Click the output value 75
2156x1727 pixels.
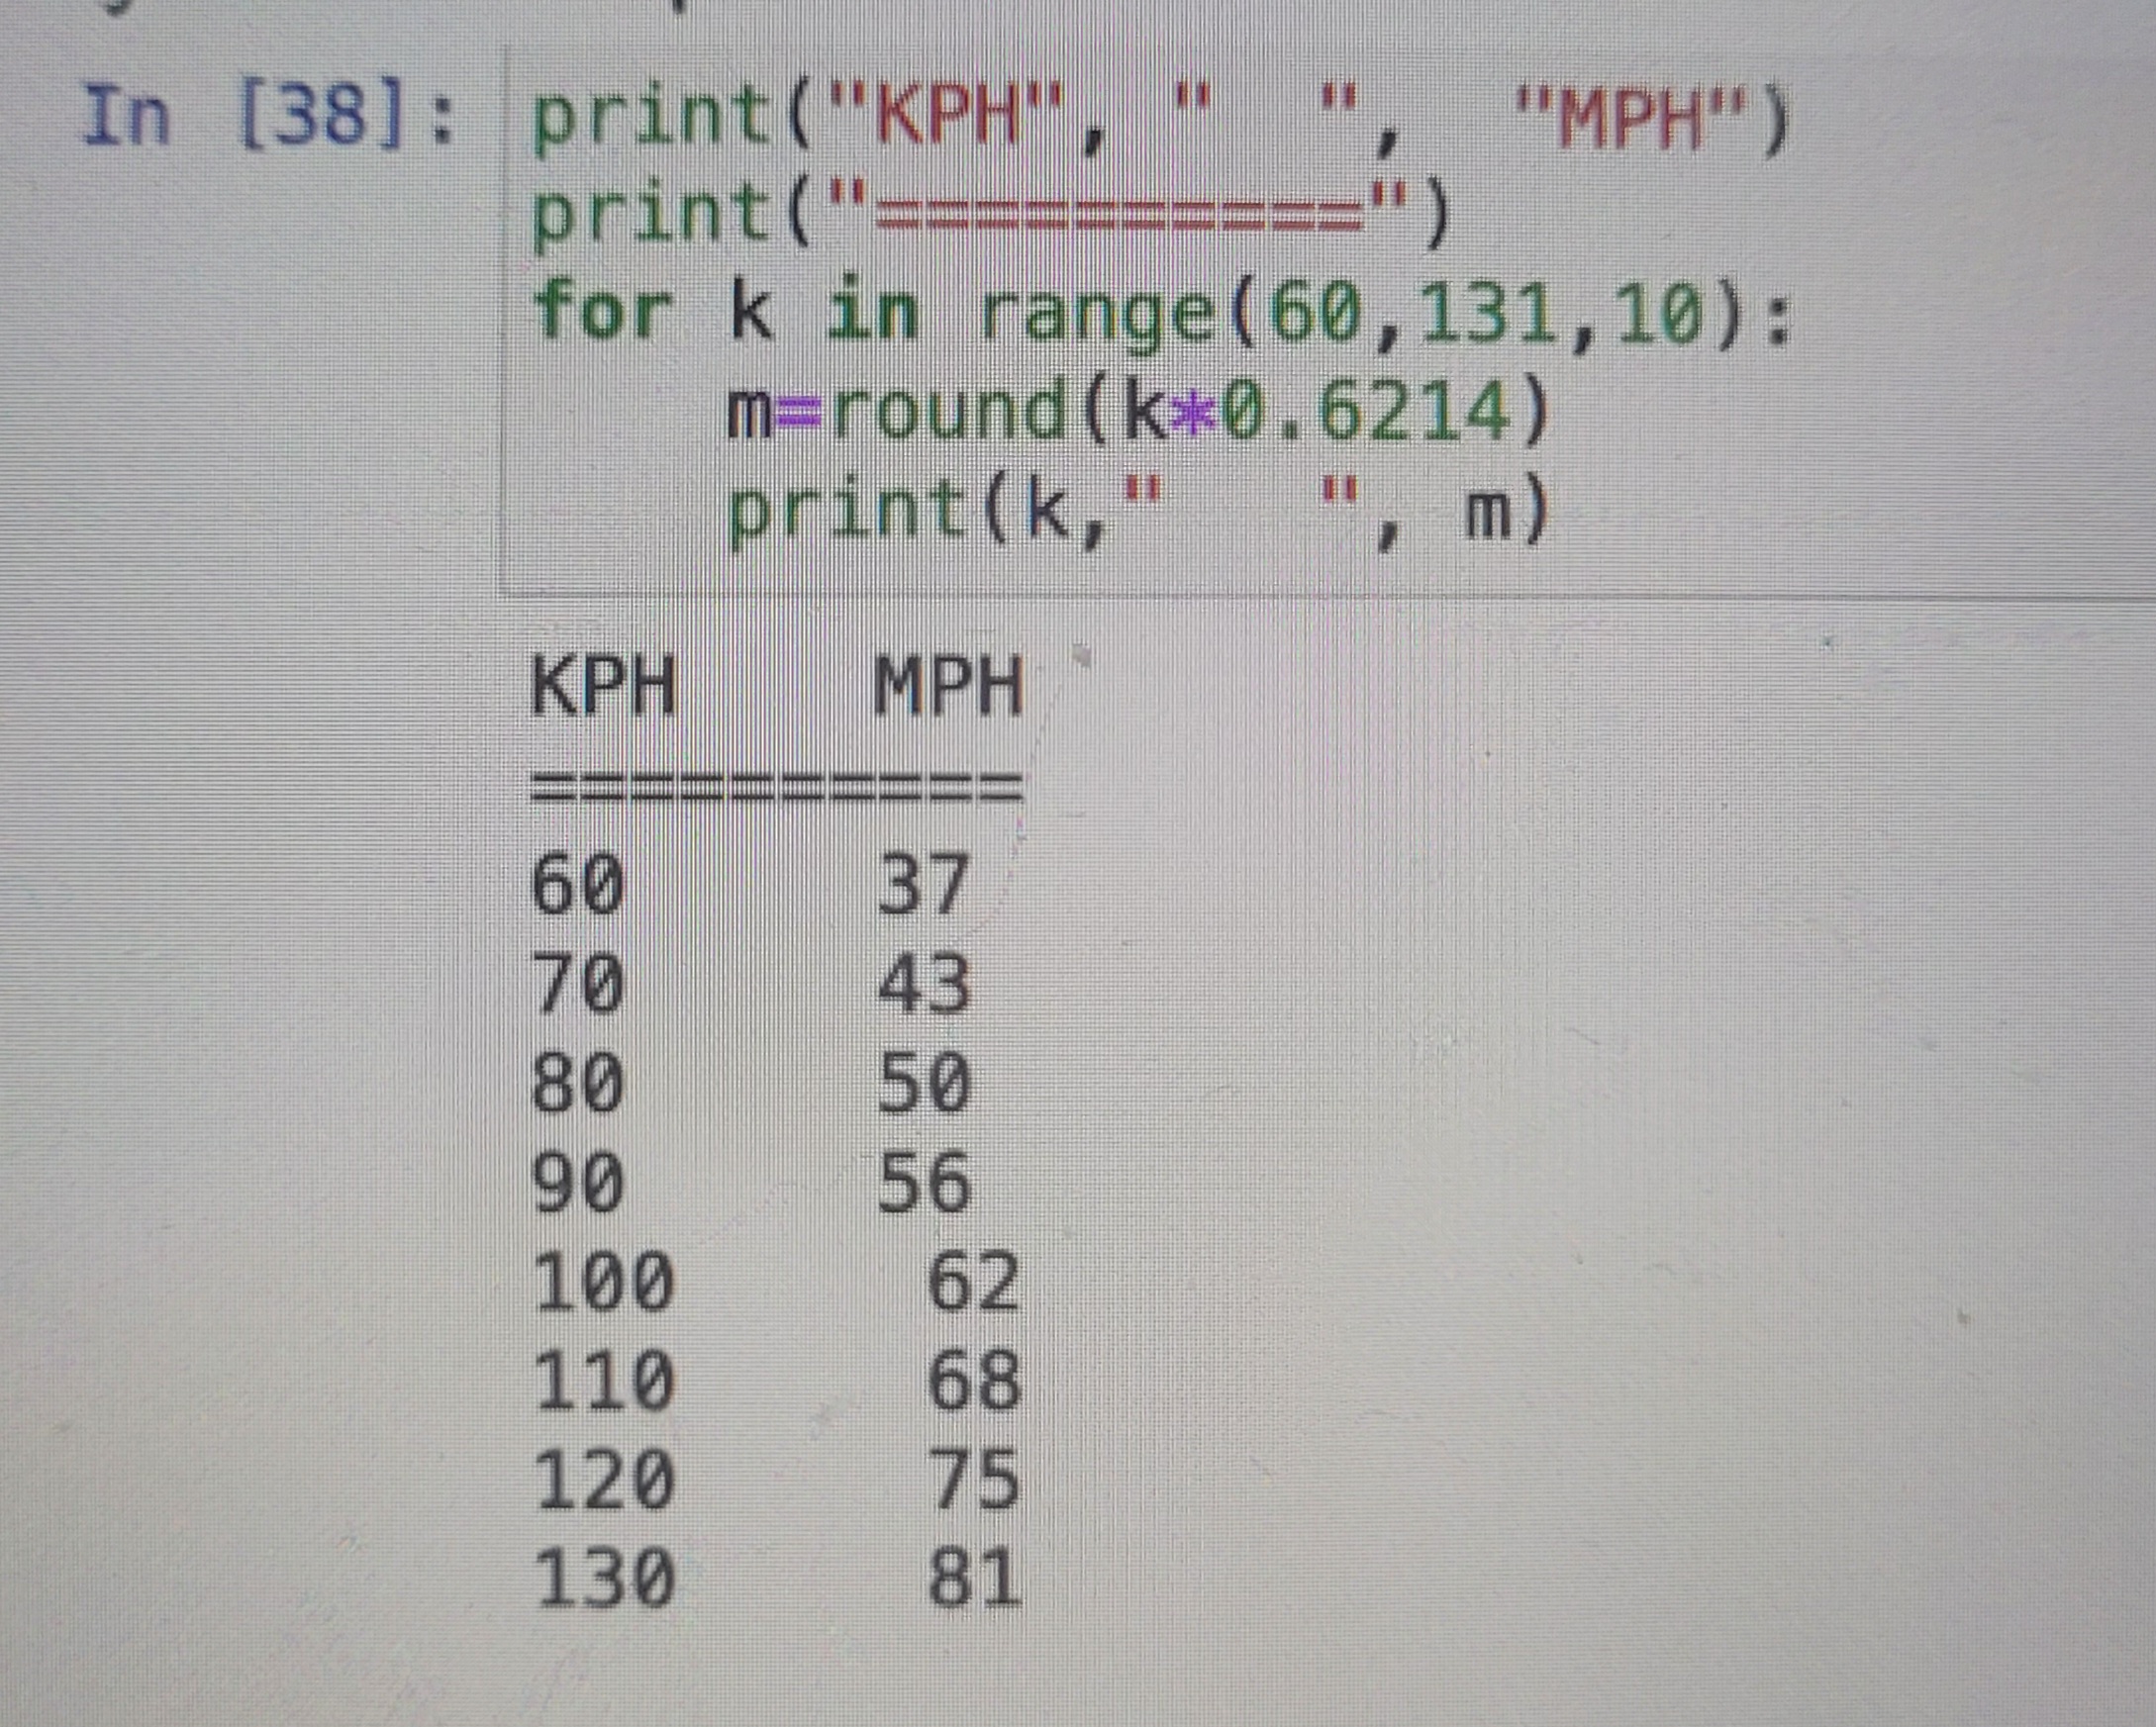coord(974,1479)
